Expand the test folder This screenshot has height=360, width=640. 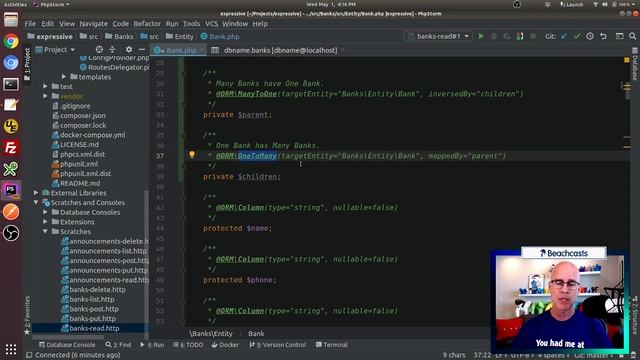tap(45, 87)
